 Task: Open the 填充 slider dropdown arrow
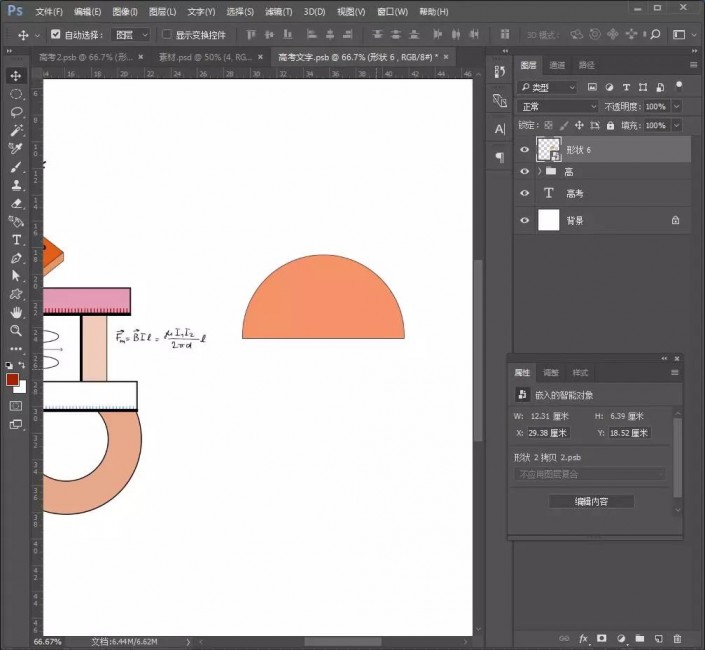coord(677,125)
